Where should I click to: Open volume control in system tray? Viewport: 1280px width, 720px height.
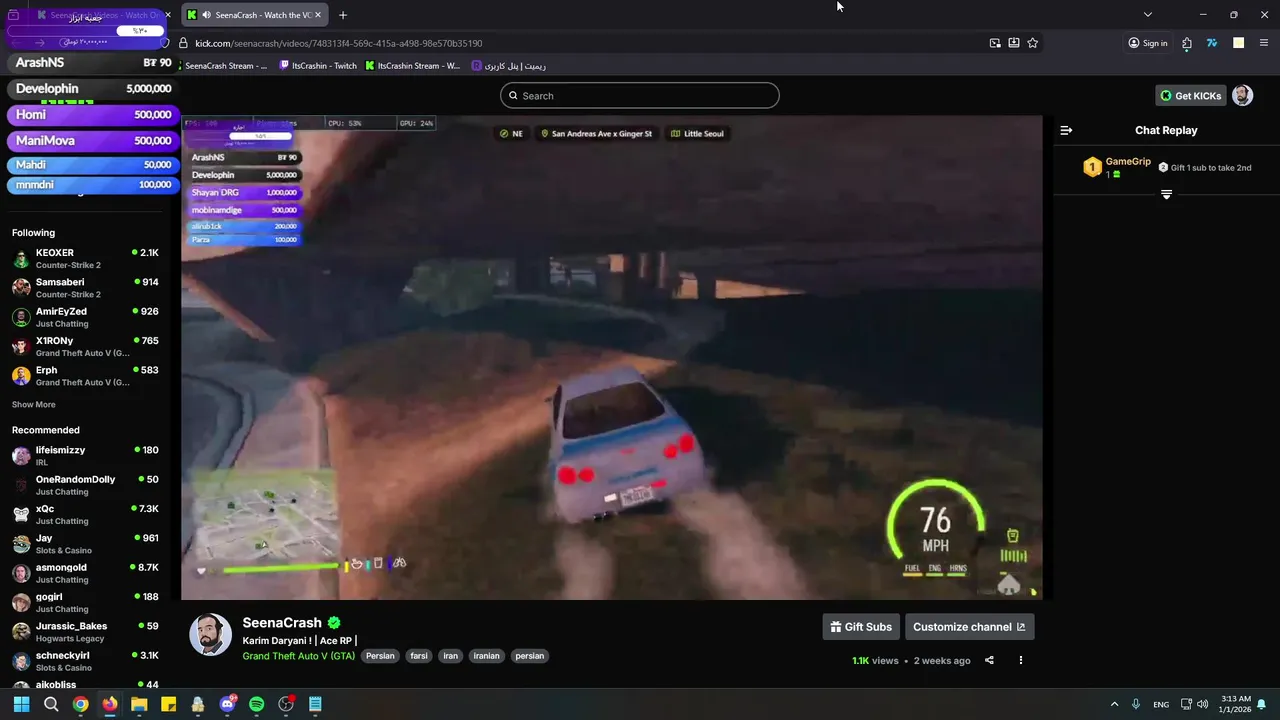1202,704
